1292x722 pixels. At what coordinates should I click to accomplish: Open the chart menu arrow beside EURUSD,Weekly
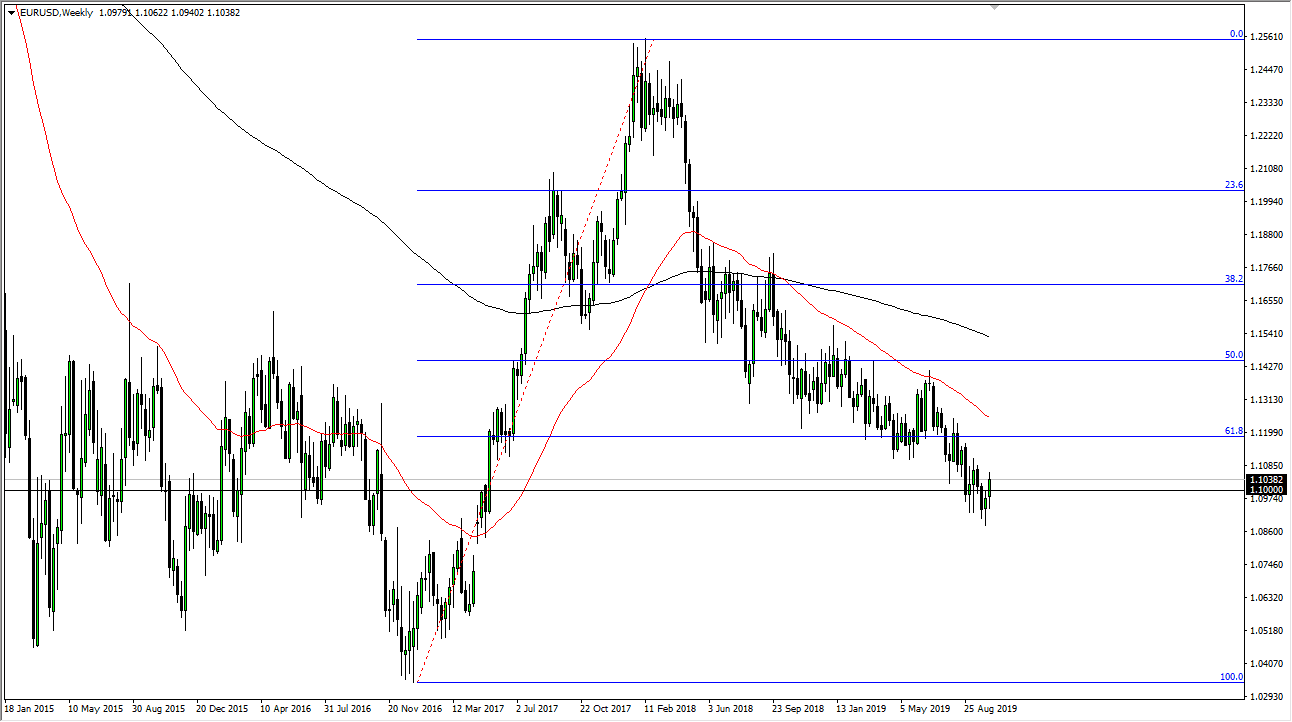click(x=11, y=12)
